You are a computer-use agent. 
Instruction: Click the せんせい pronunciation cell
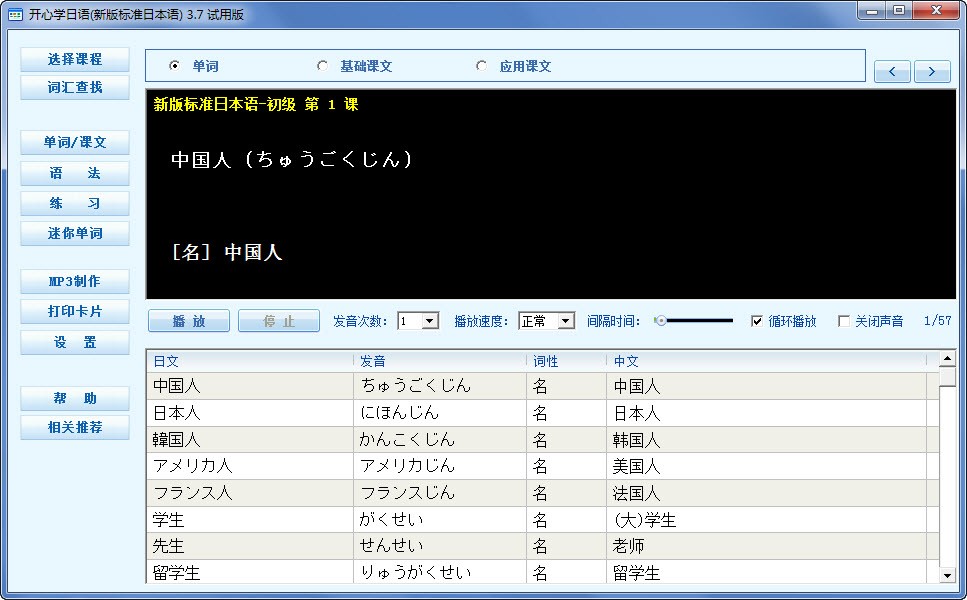coord(440,546)
